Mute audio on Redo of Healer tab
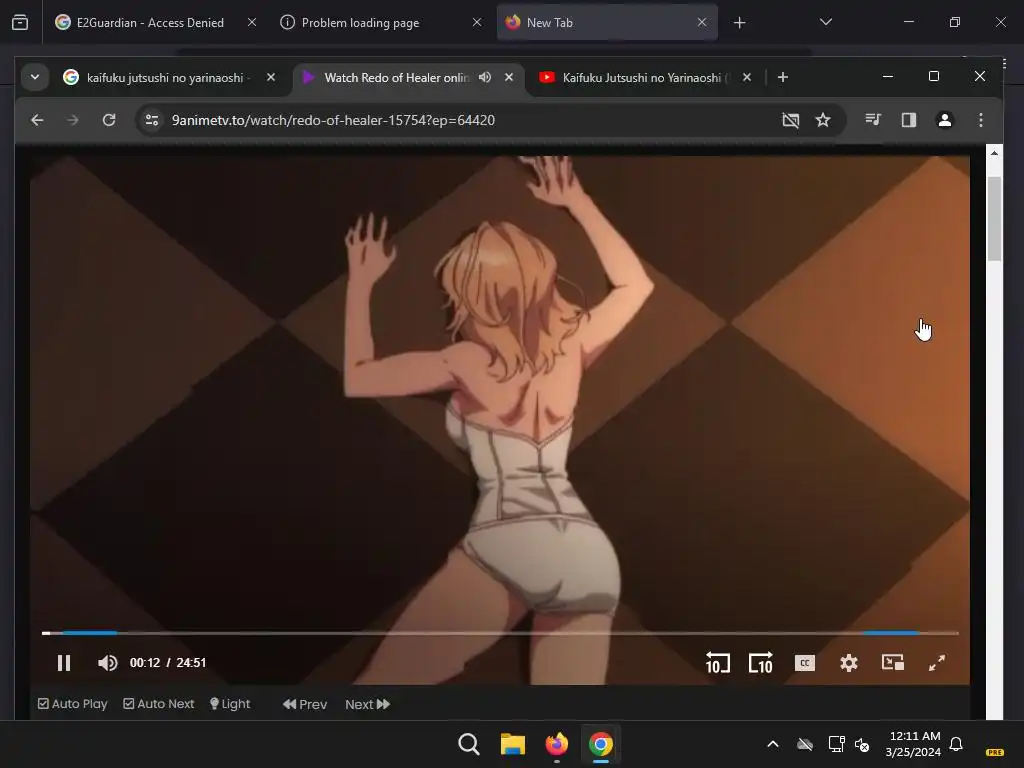 pyautogui.click(x=485, y=77)
